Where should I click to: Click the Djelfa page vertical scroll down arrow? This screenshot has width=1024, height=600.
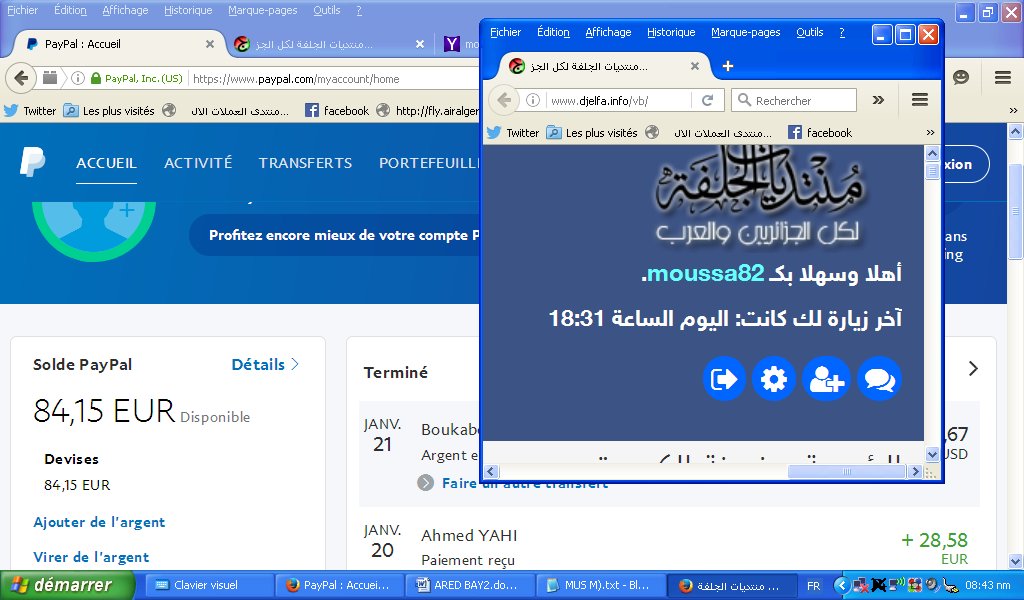point(932,454)
